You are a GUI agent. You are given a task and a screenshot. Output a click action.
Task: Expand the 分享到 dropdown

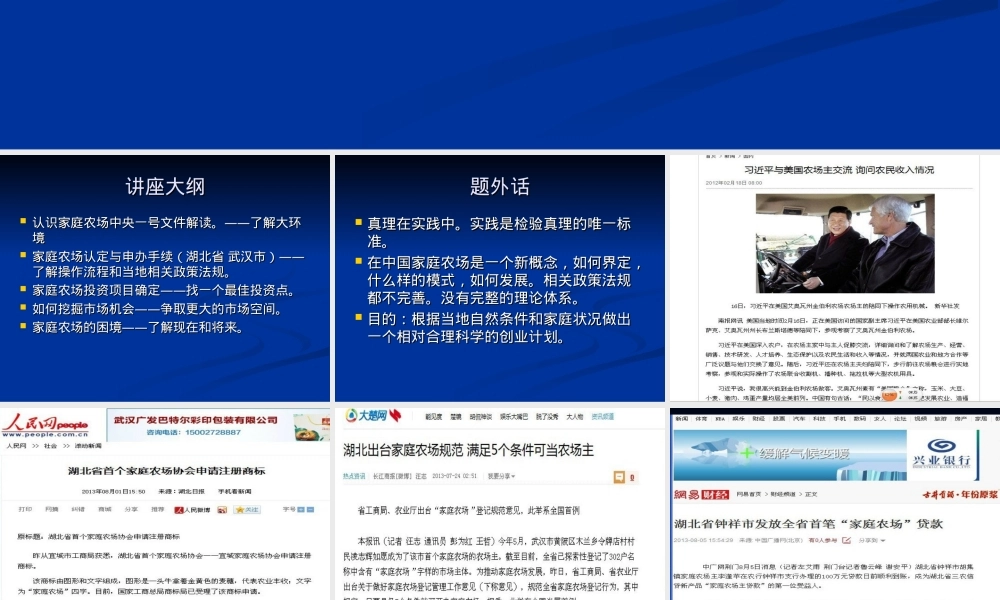(x=872, y=540)
